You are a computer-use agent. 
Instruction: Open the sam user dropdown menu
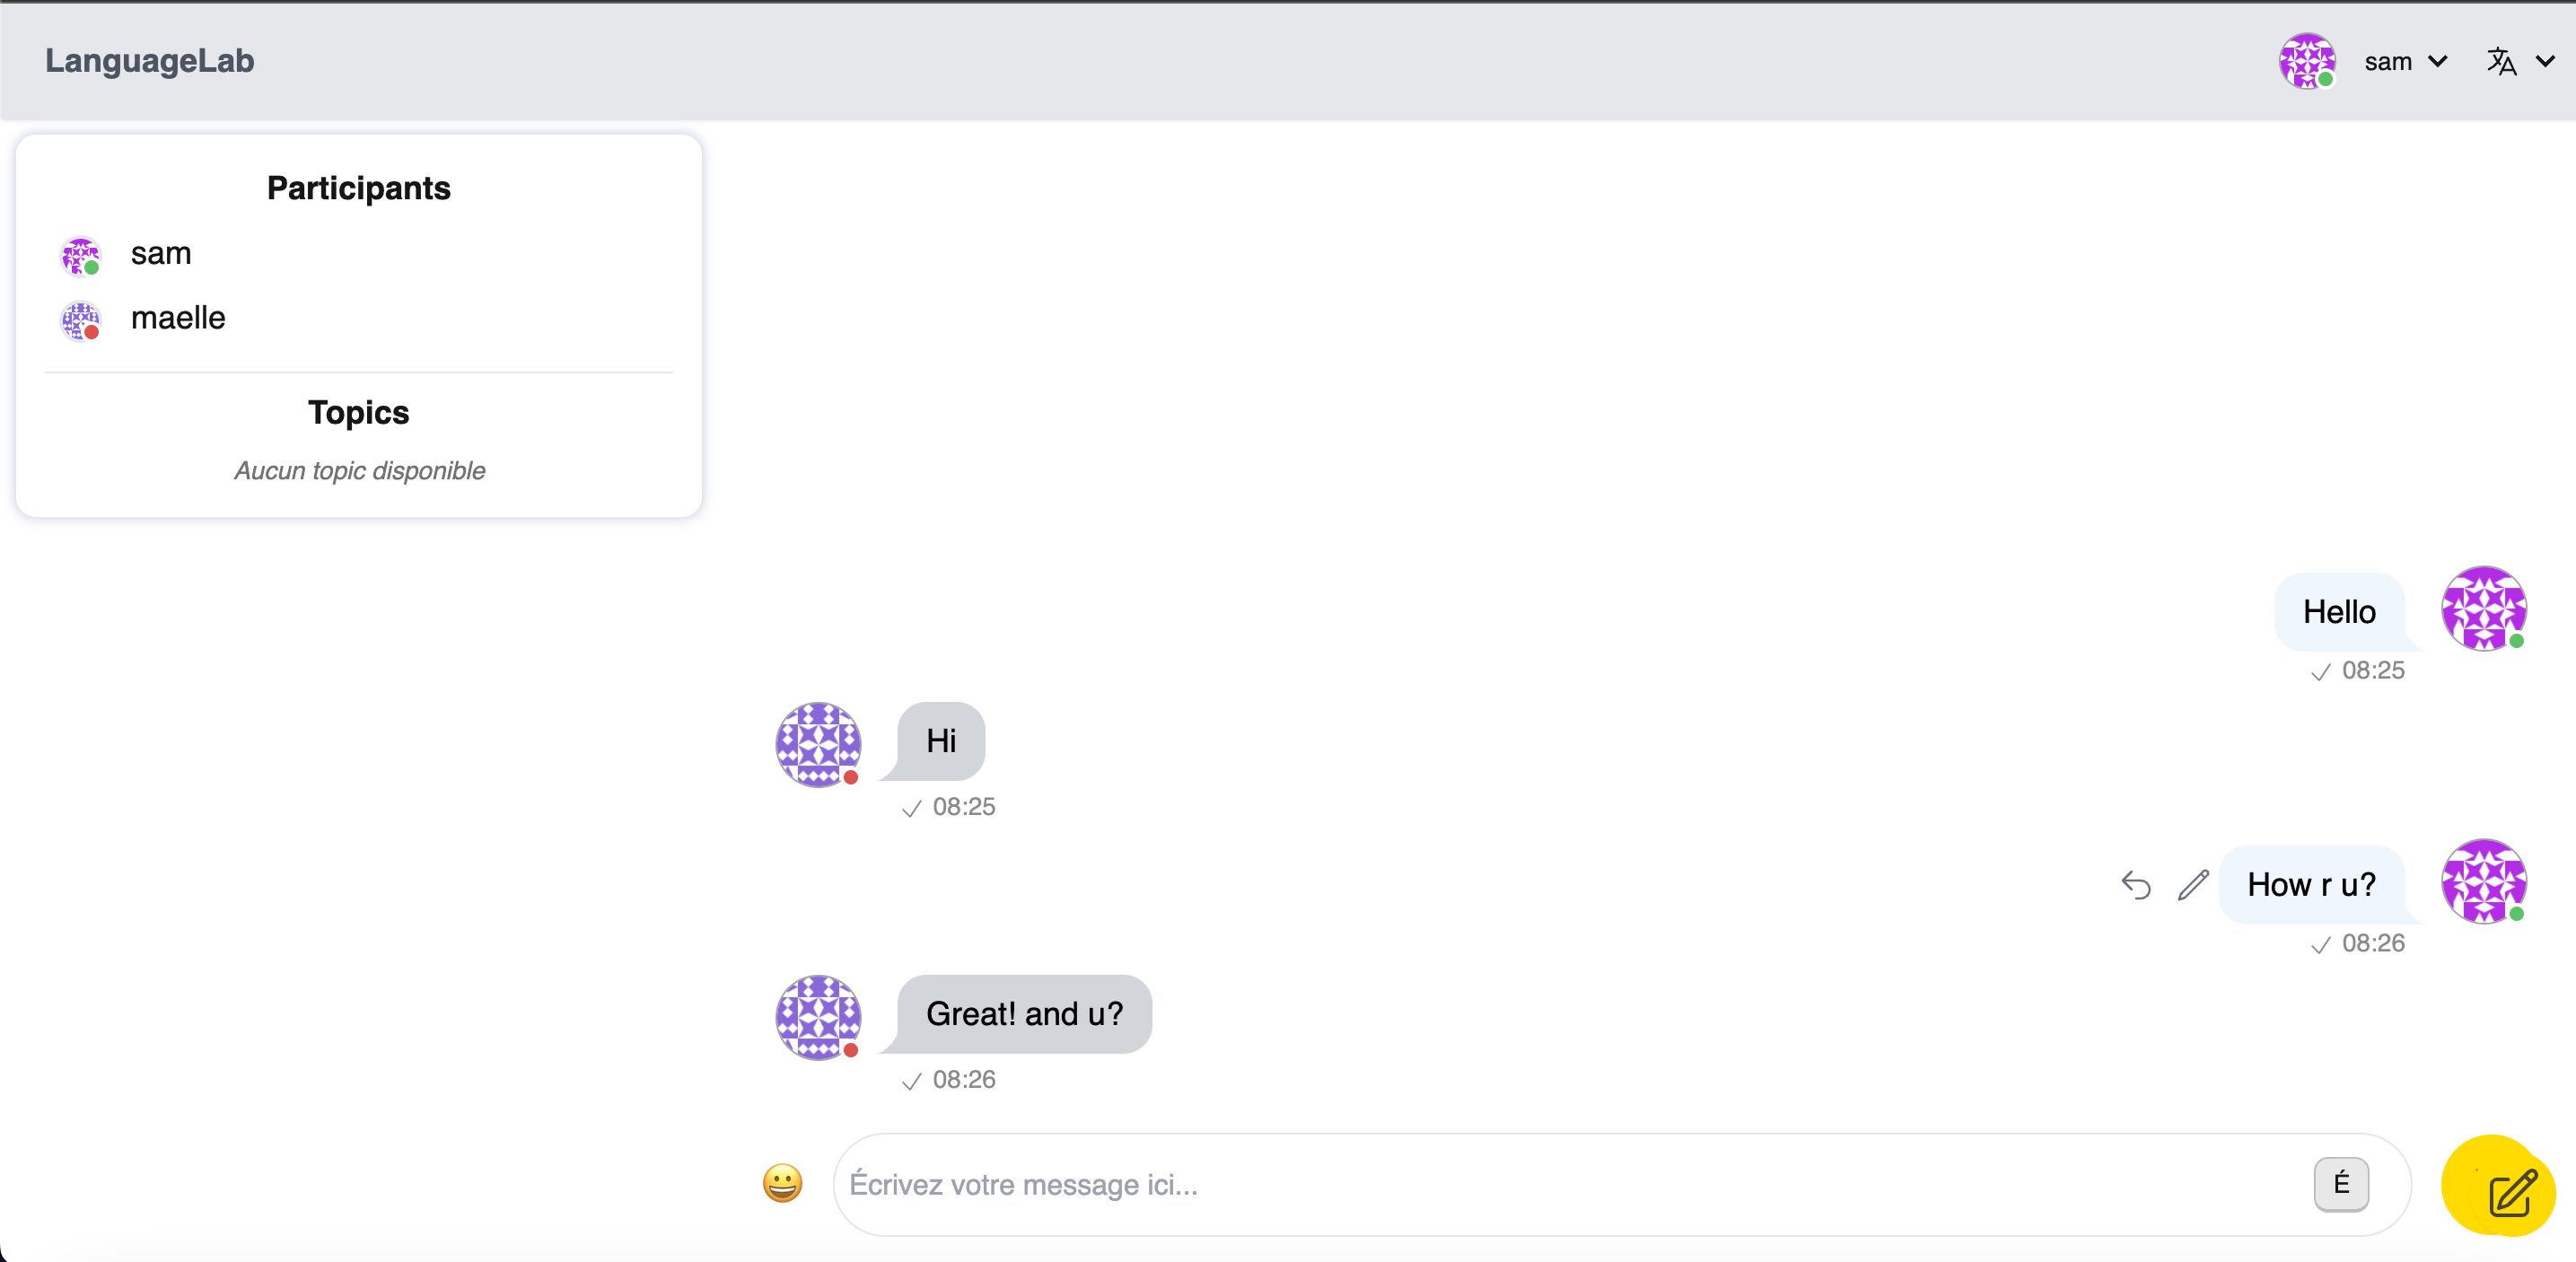[x=2405, y=62]
